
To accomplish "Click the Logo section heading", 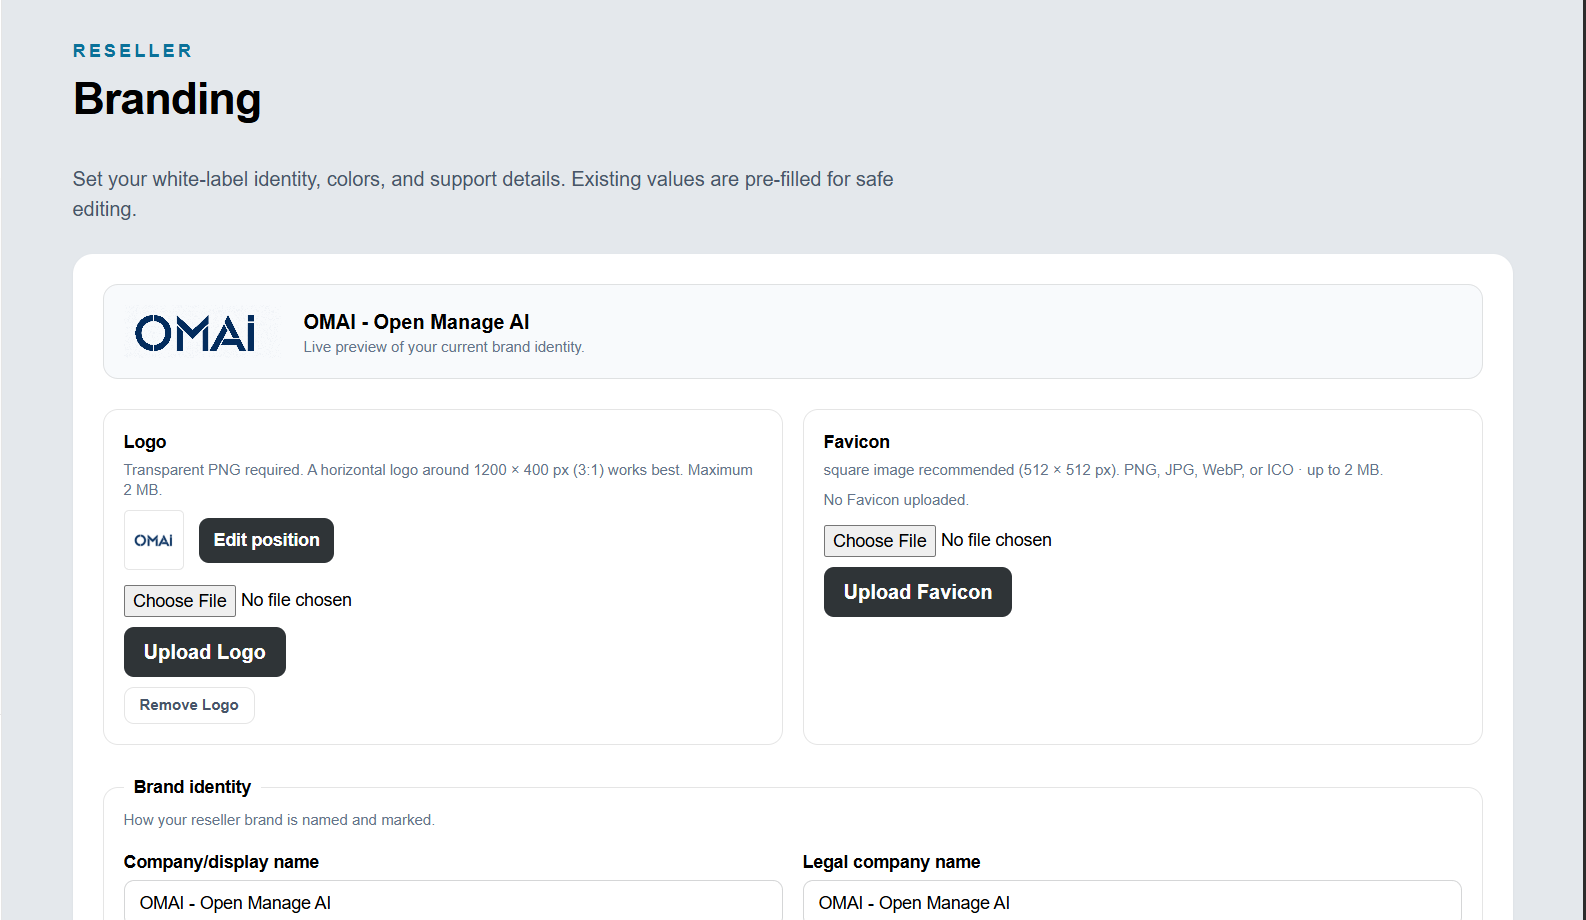I will click(x=145, y=442).
